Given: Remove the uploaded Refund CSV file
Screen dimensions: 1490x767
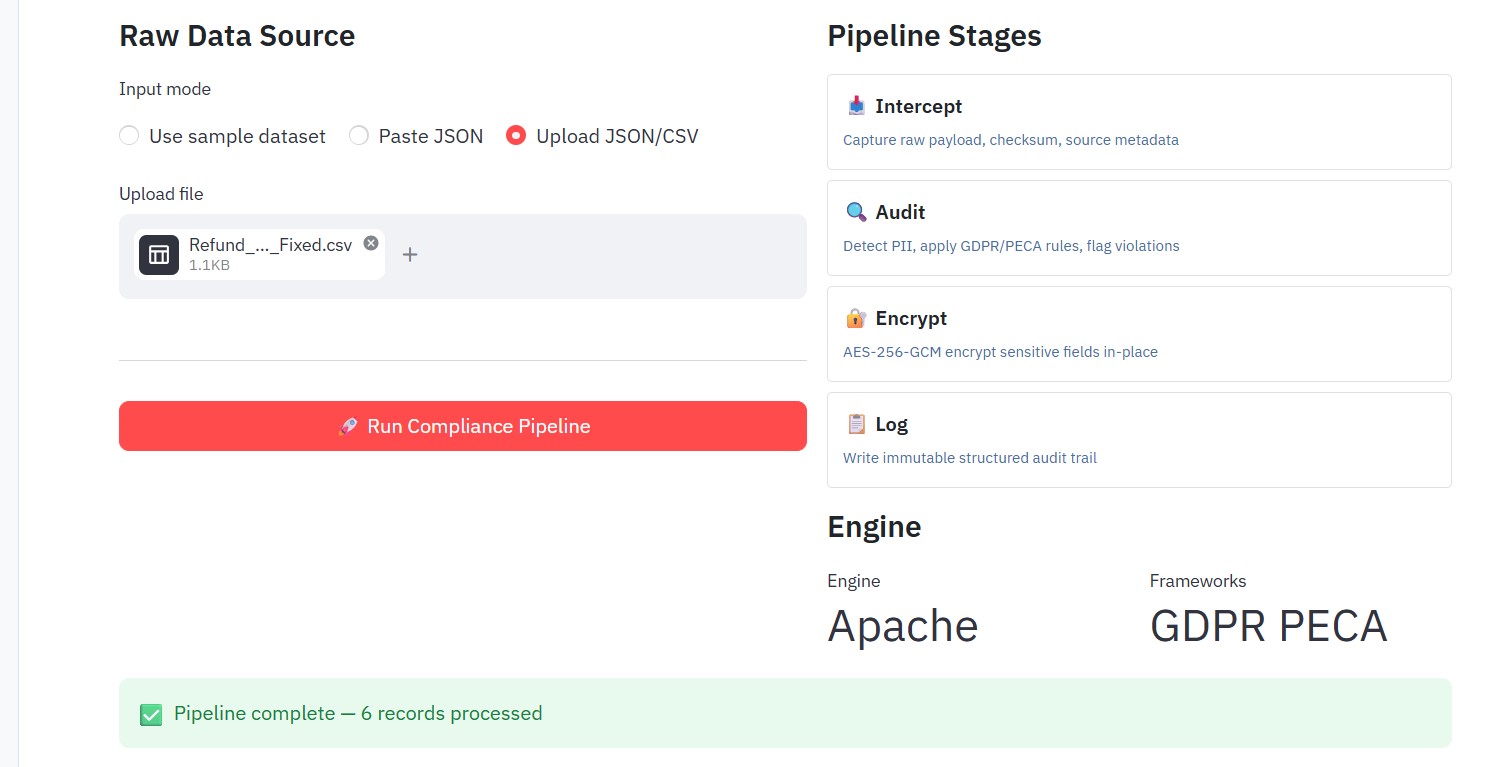Looking at the screenshot, I should (371, 243).
